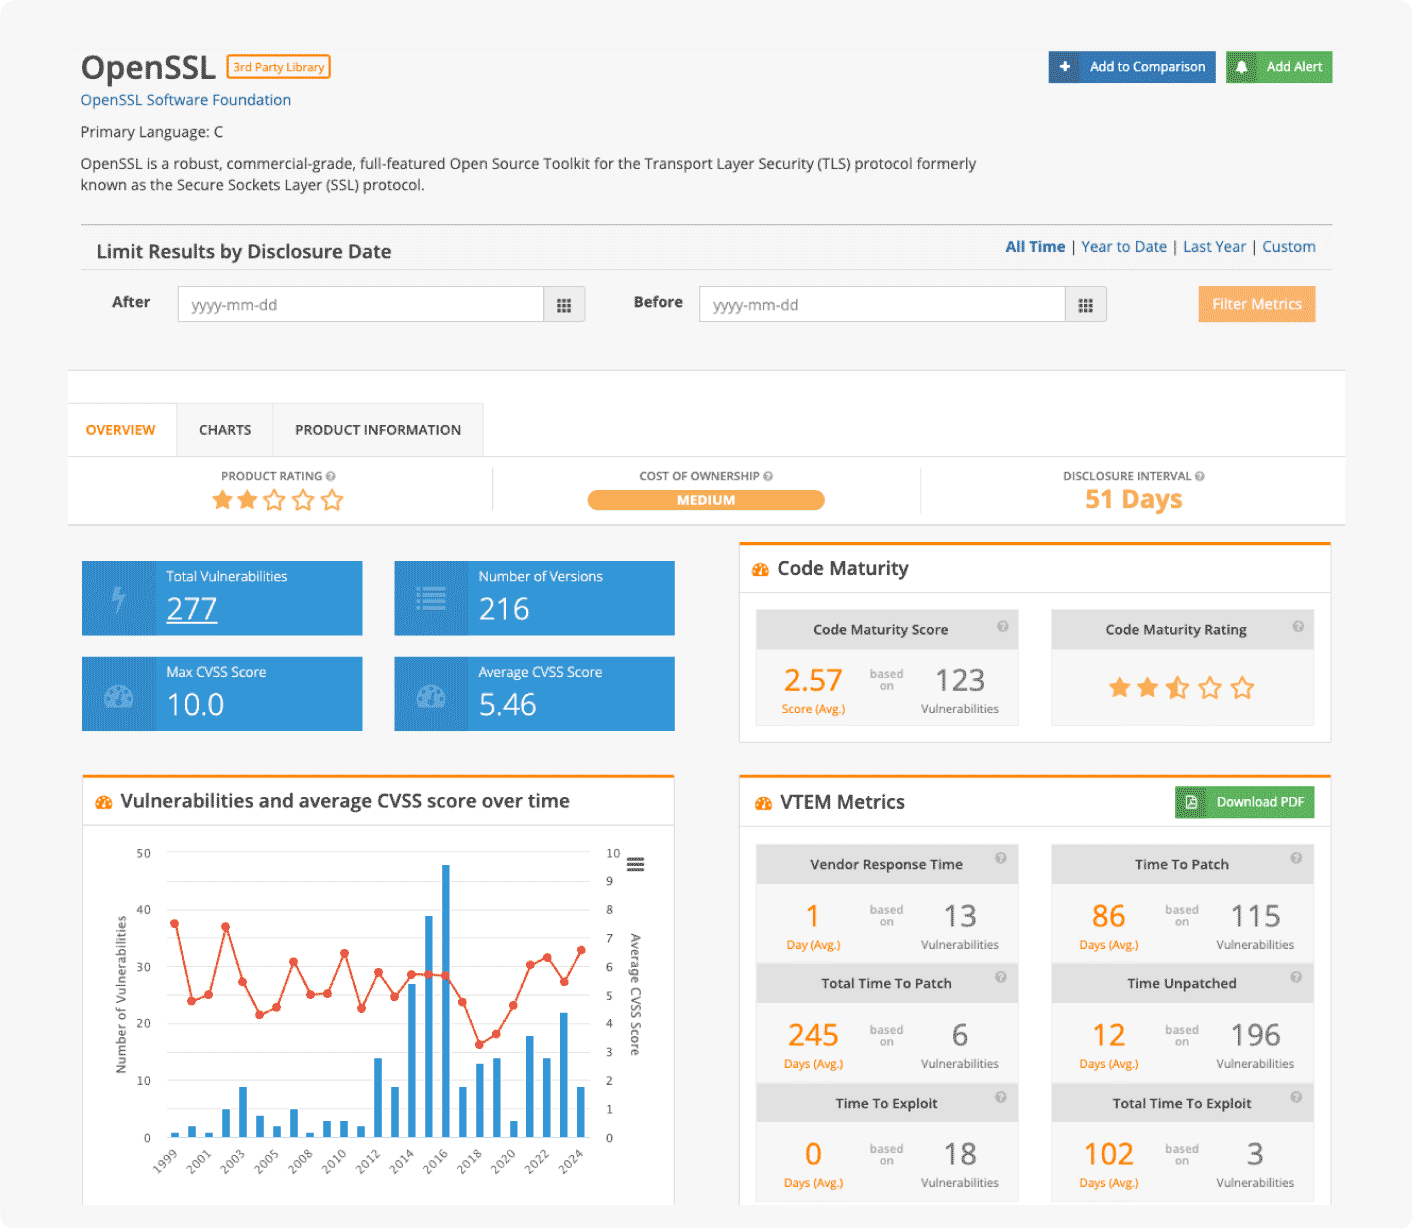Screen dimensions: 1412x1228
Task: Click the Code Maturity Score help icon
Action: (1002, 627)
